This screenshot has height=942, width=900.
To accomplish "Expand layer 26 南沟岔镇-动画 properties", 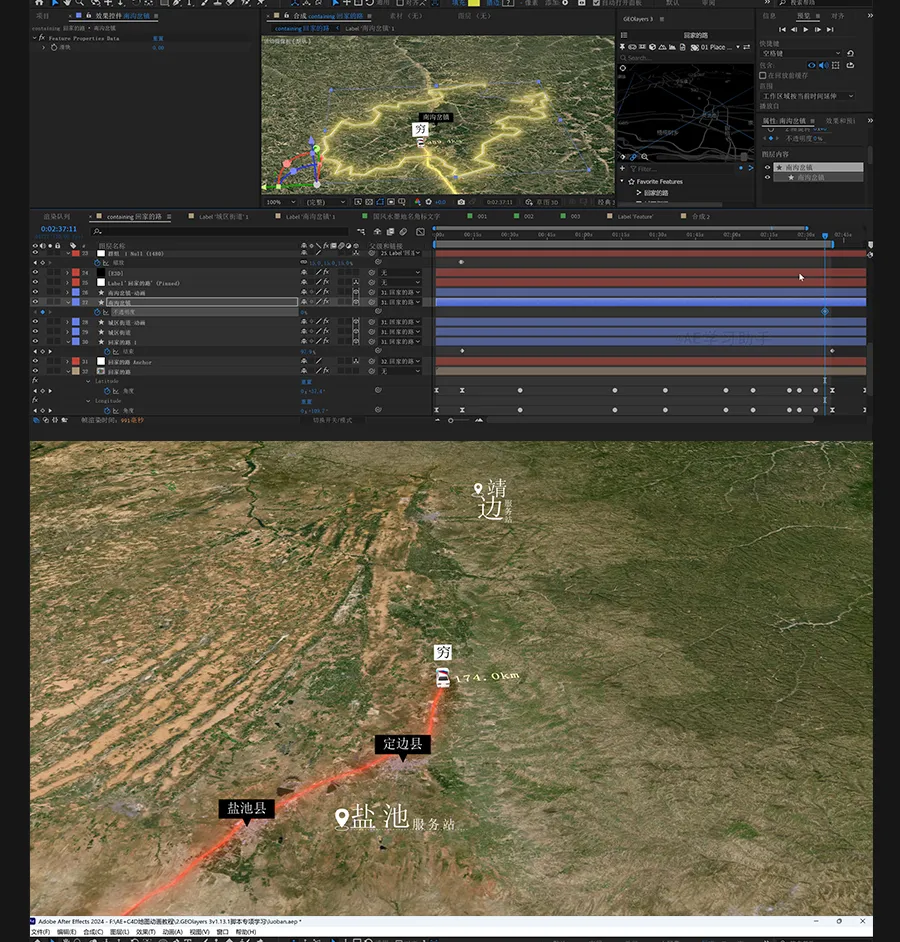I will click(67, 293).
